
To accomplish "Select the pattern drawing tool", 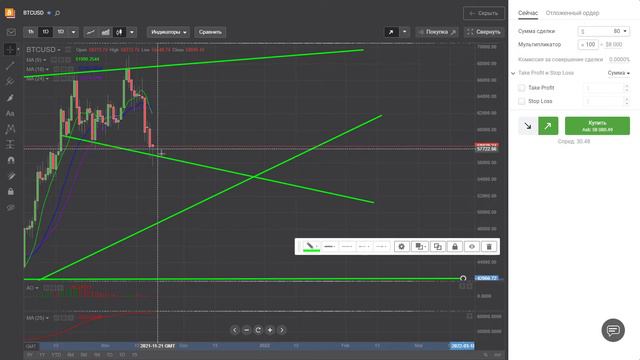I will [x=10, y=129].
